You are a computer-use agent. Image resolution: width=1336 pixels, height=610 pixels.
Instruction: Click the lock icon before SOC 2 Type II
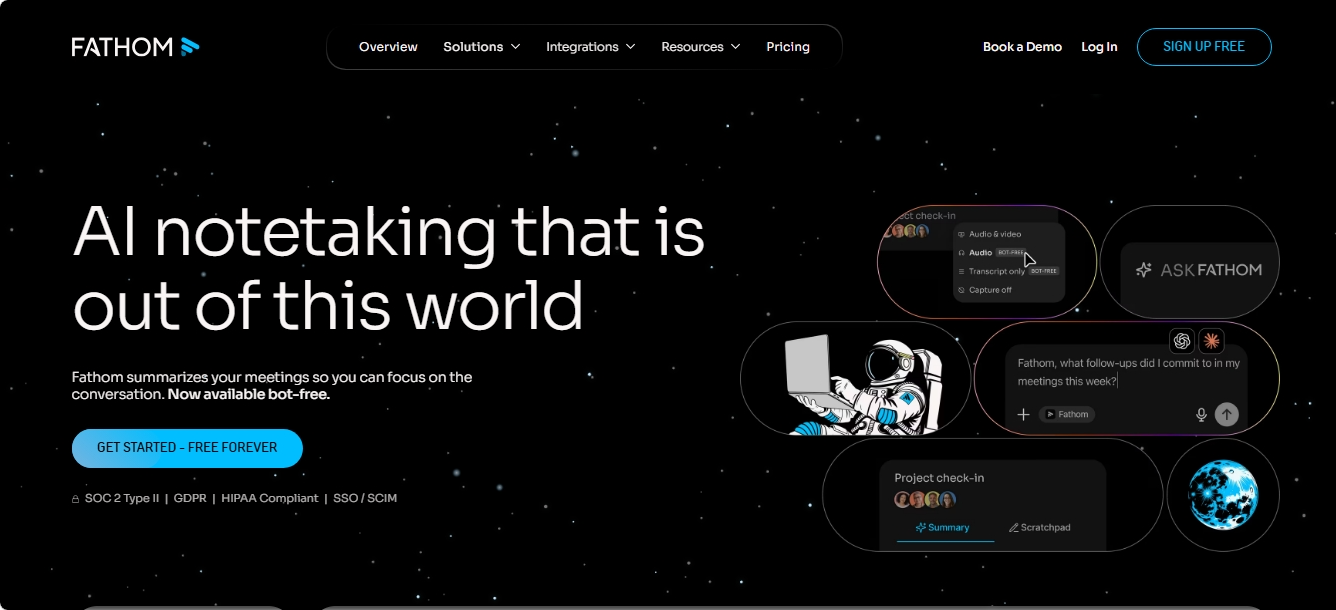coord(75,498)
